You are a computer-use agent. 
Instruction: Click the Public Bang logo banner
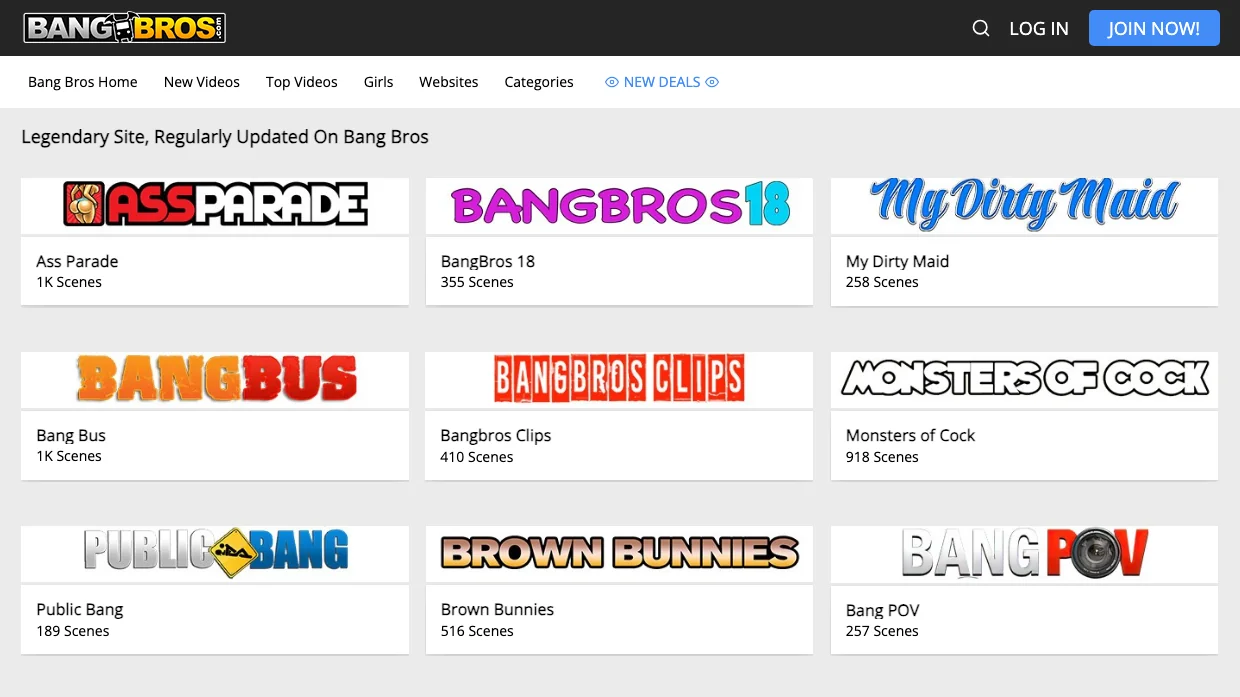pyautogui.click(x=215, y=553)
